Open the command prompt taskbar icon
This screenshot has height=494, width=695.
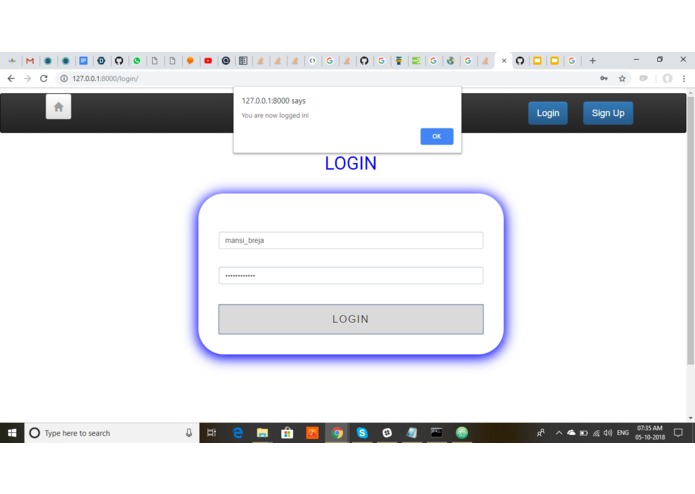coord(437,433)
